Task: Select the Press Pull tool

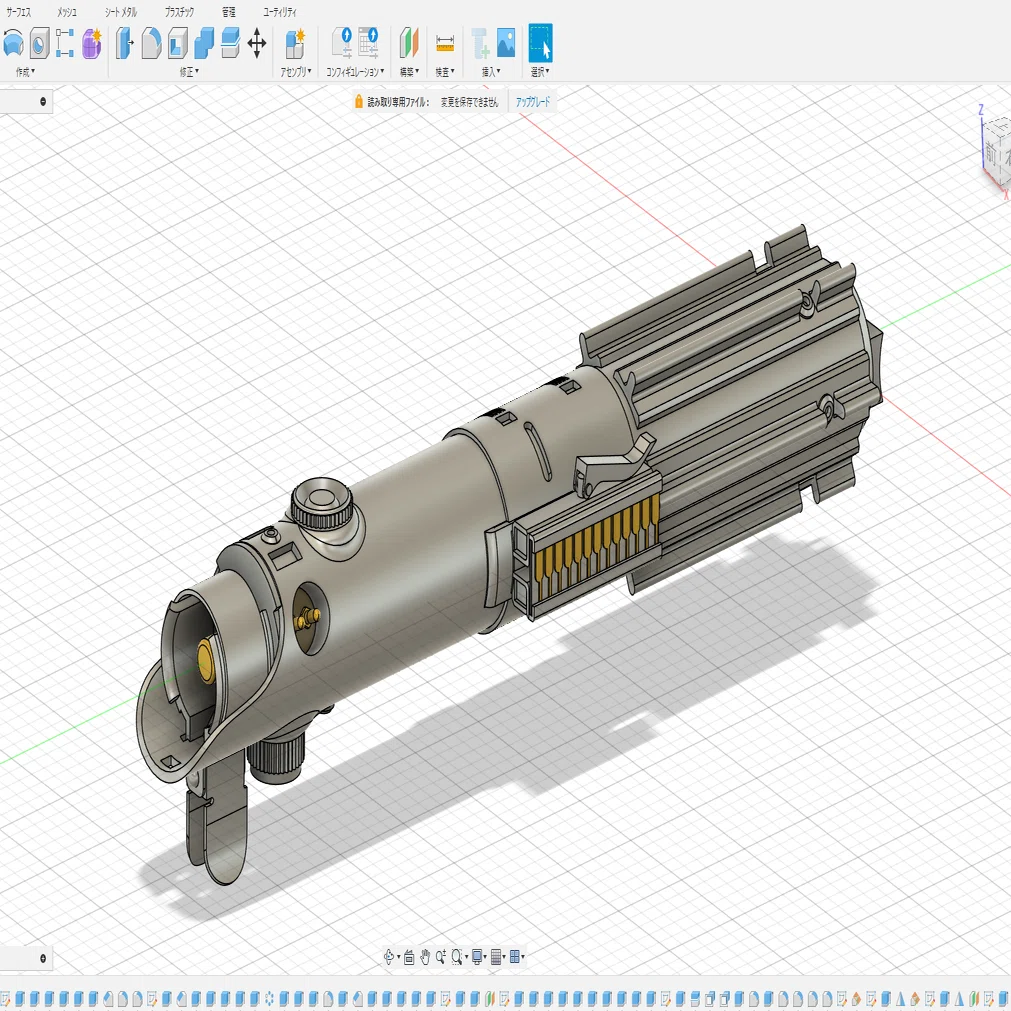Action: [124, 43]
